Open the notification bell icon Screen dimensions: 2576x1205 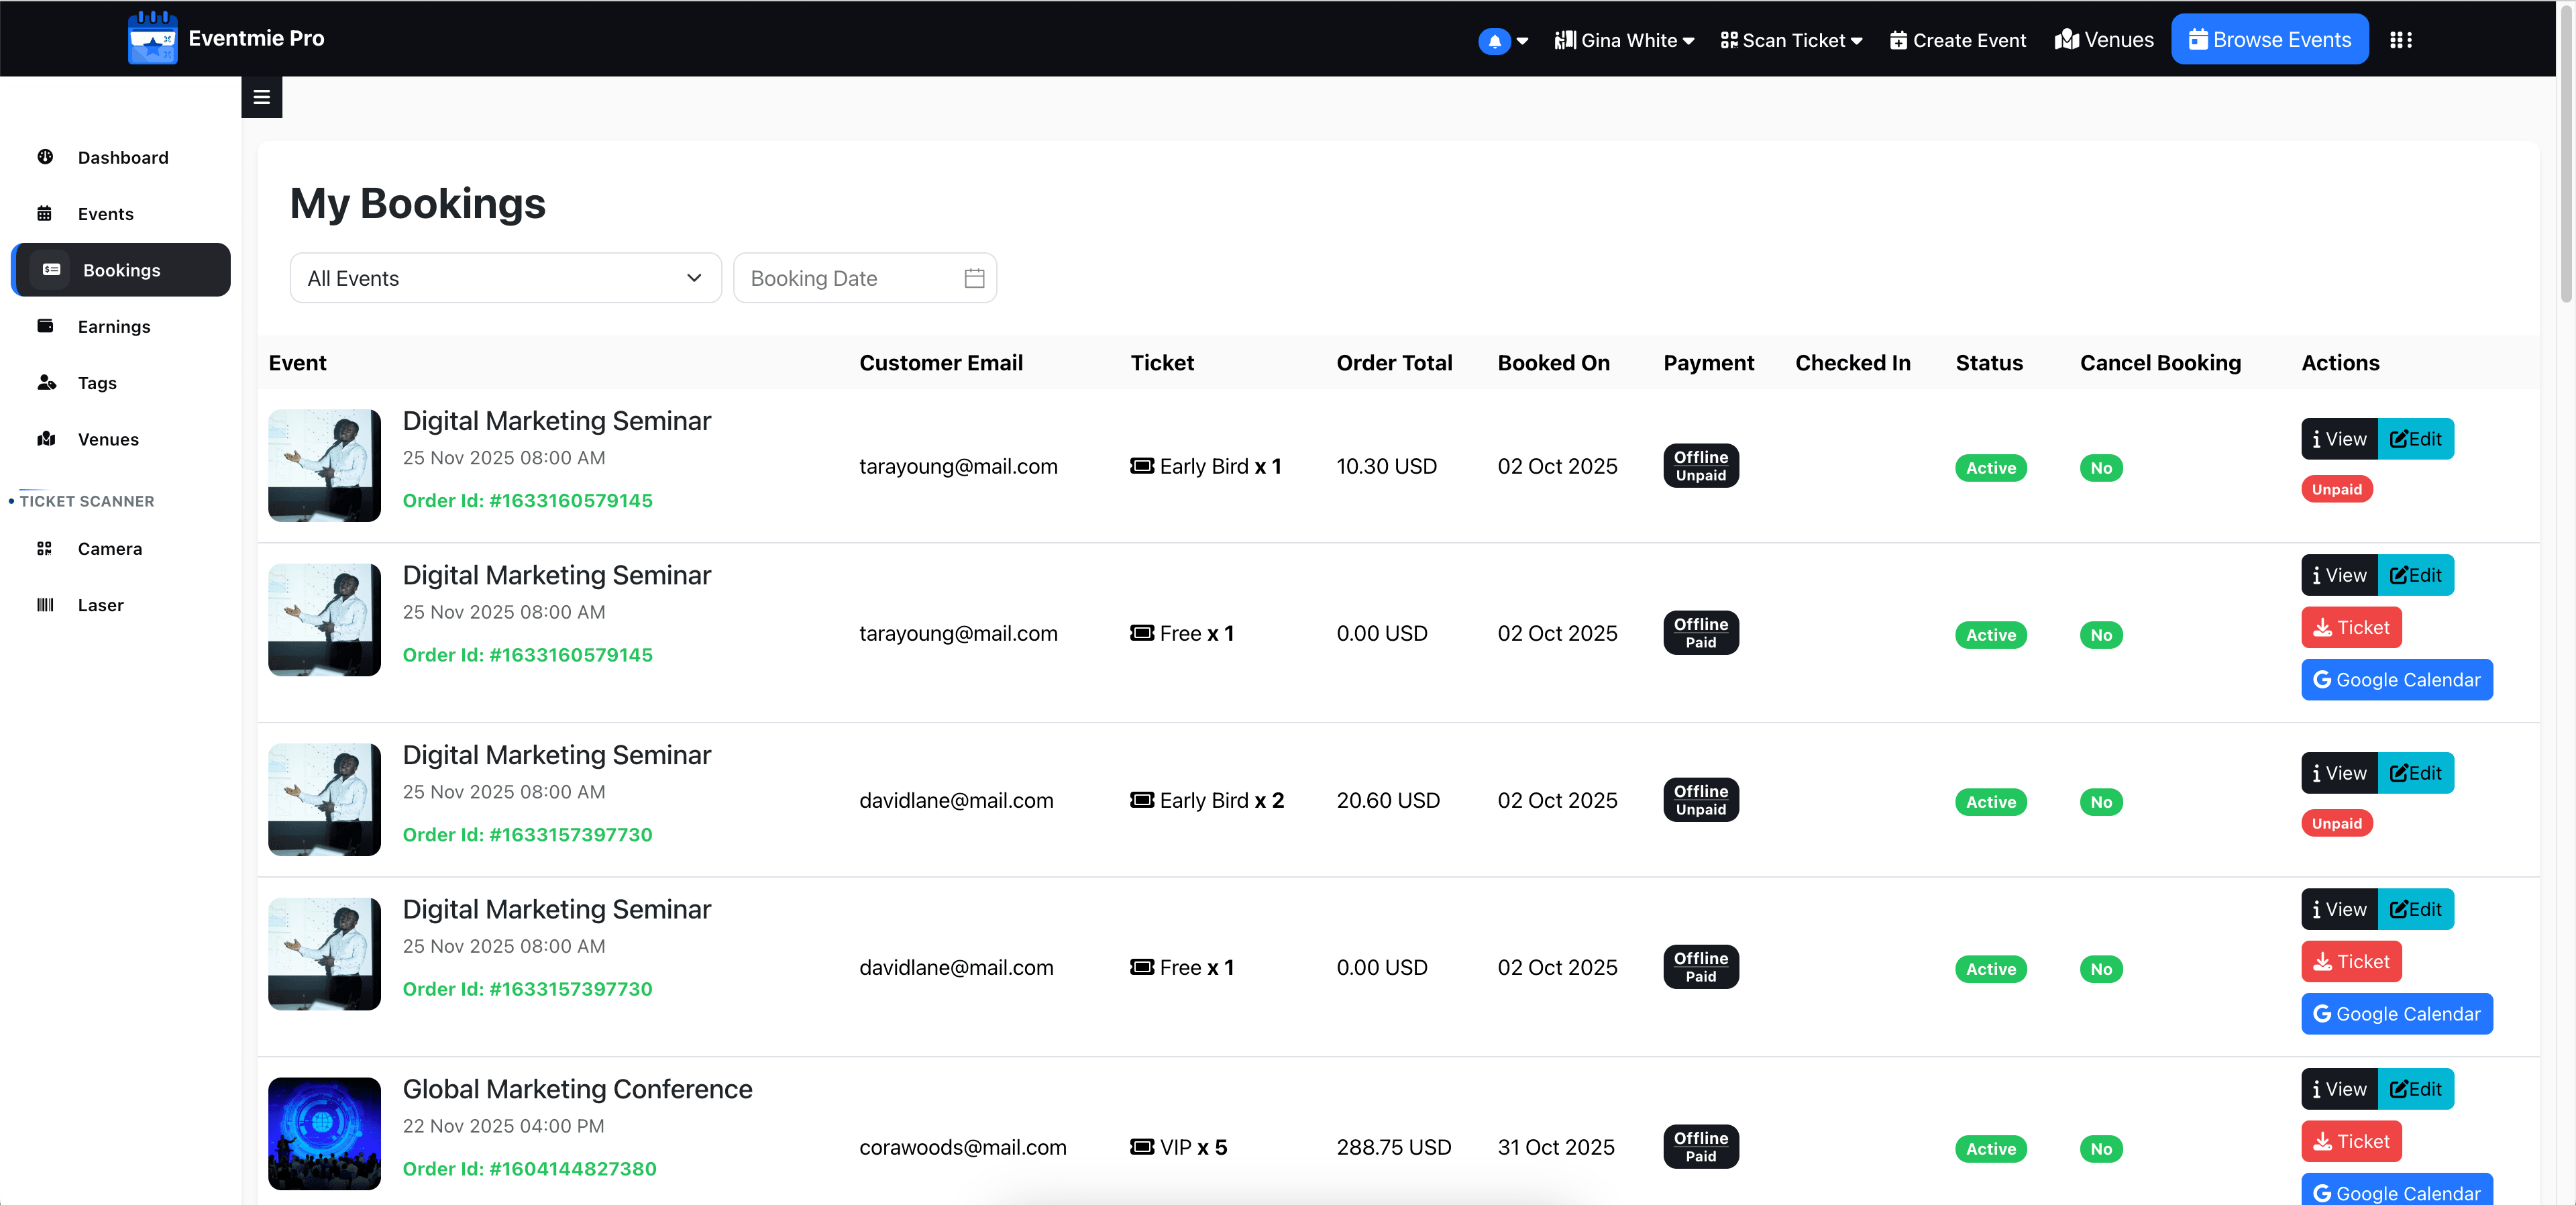click(1494, 41)
